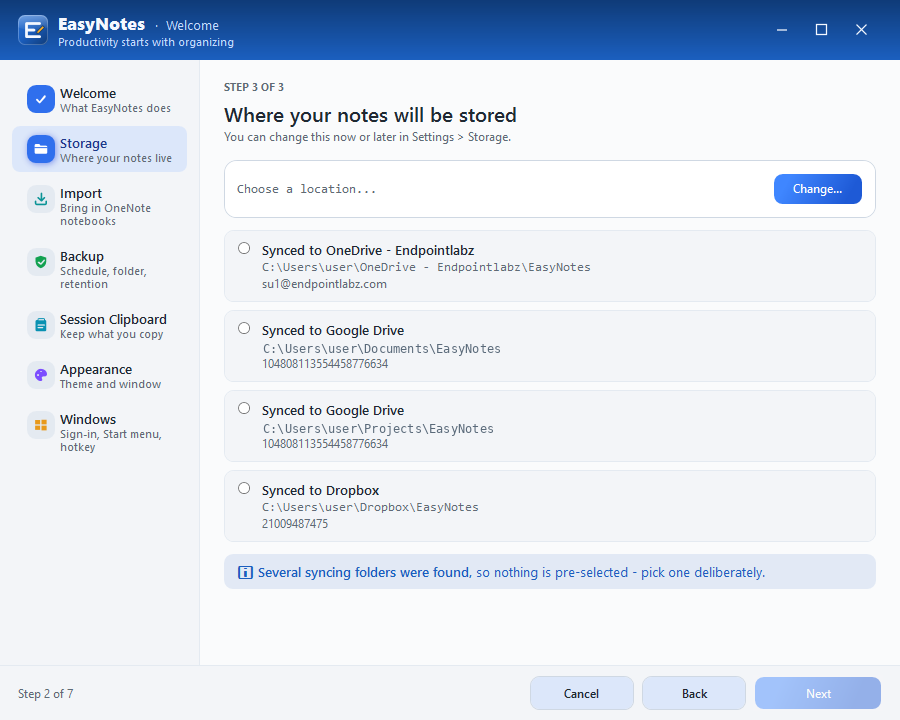Click the path C:\Users\user\Projects\EasyNotes
Viewport: 900px width, 720px height.
[x=378, y=428]
